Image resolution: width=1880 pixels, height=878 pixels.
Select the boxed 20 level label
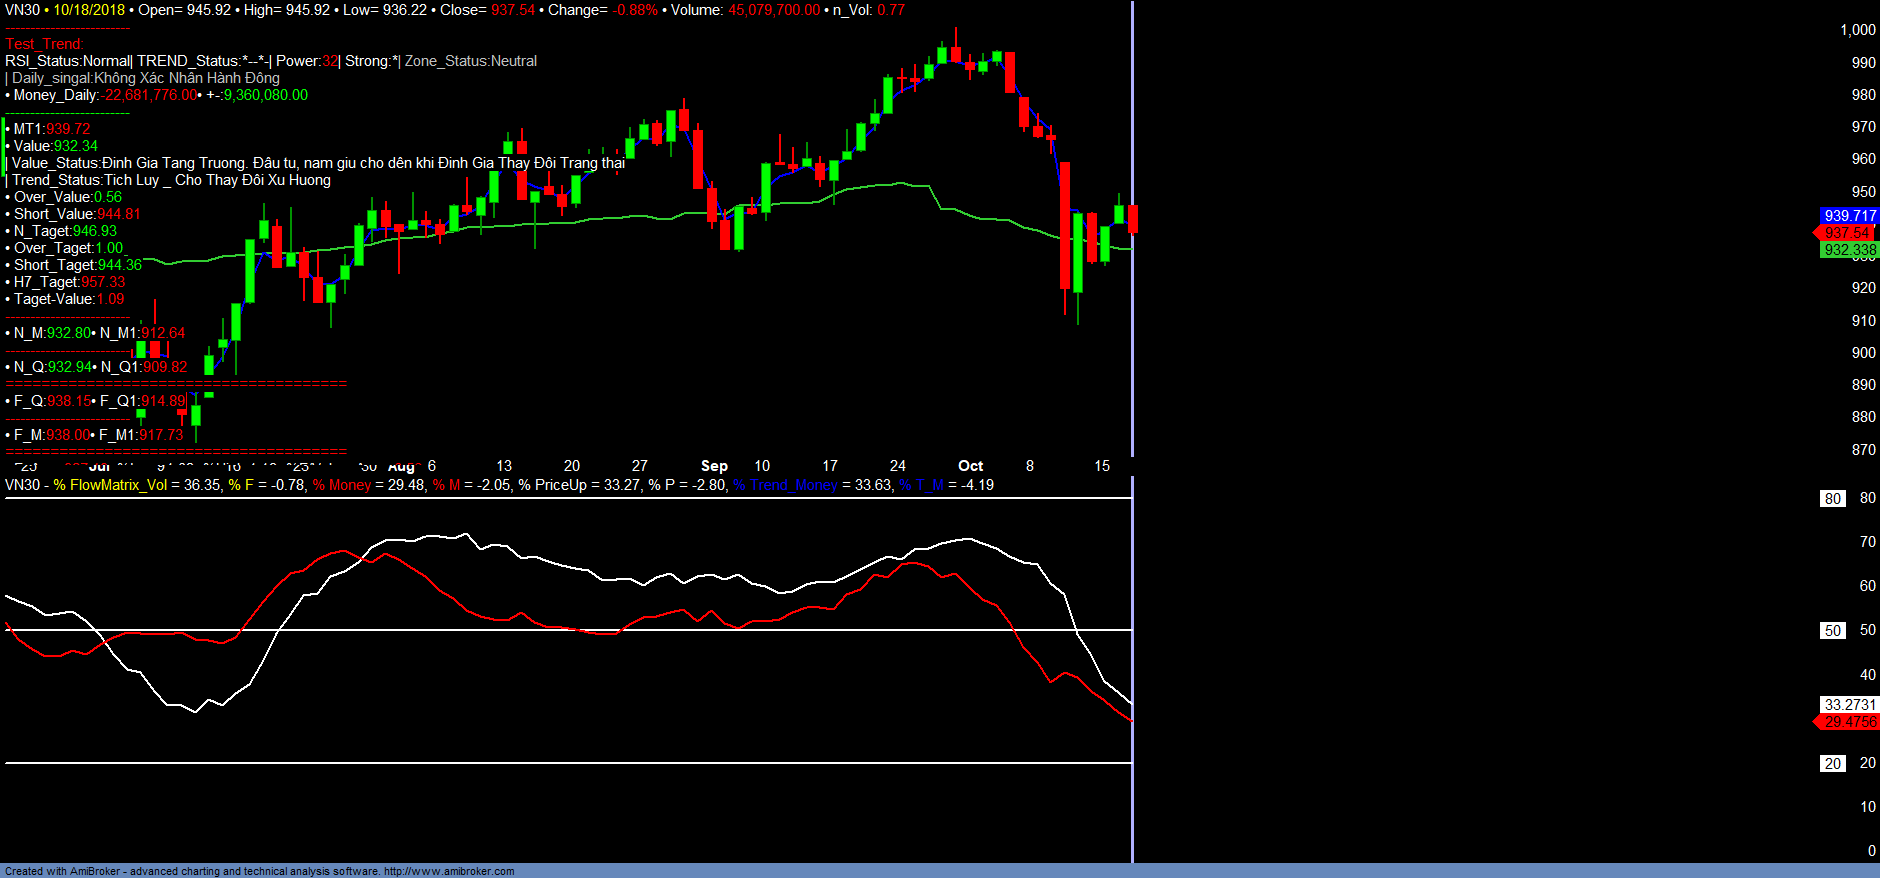[x=1832, y=764]
